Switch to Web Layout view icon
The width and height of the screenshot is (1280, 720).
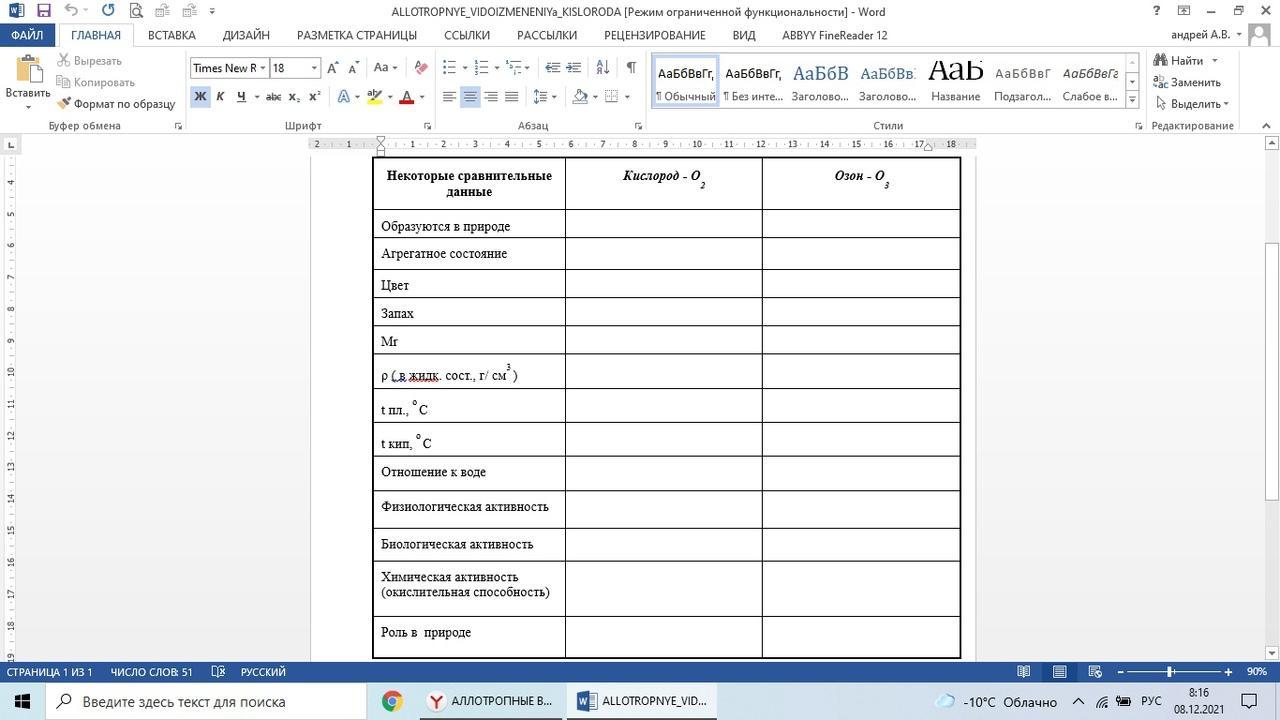(1095, 672)
